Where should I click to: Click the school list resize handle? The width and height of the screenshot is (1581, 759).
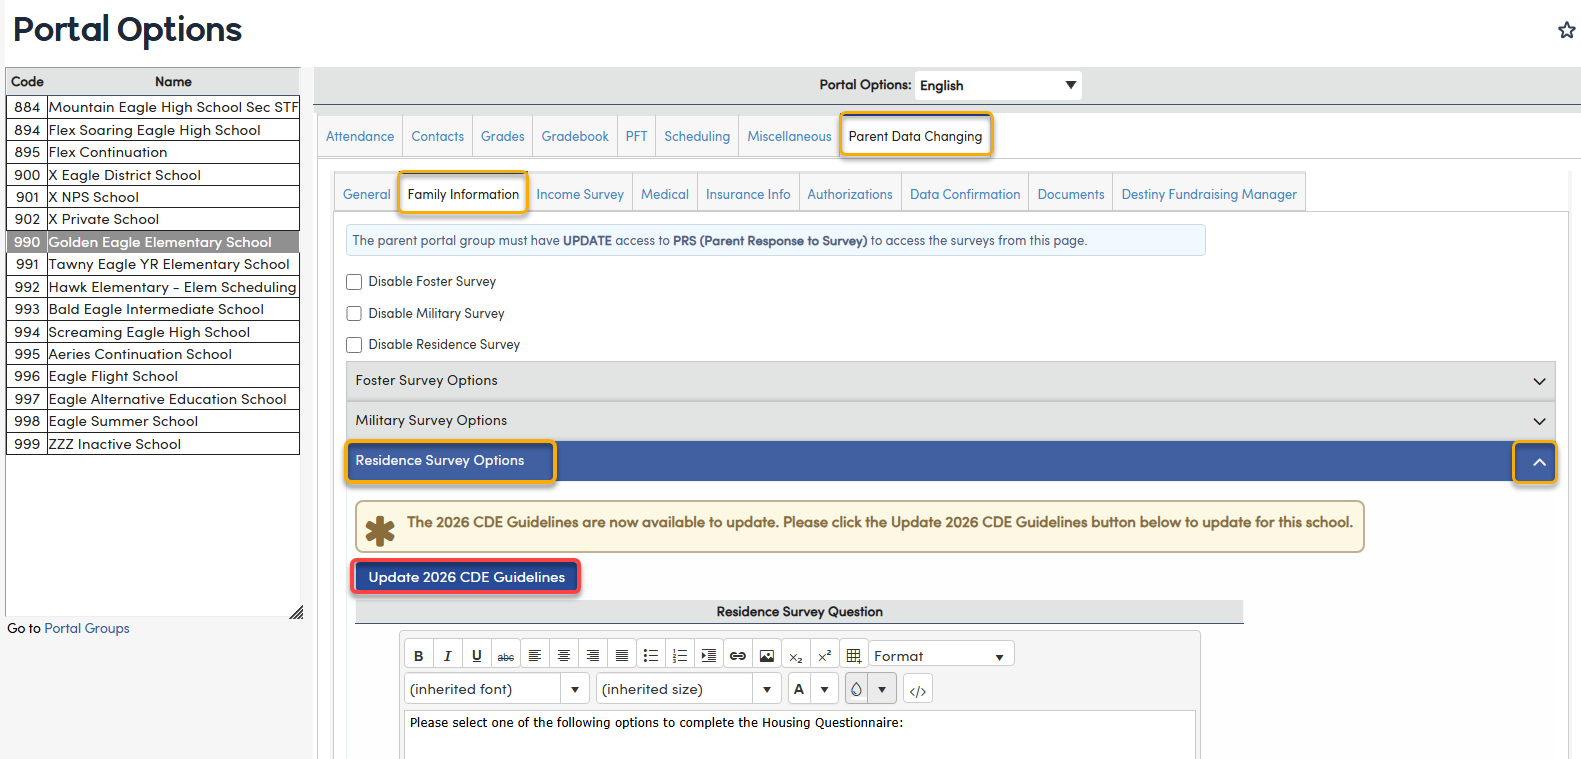tap(296, 612)
